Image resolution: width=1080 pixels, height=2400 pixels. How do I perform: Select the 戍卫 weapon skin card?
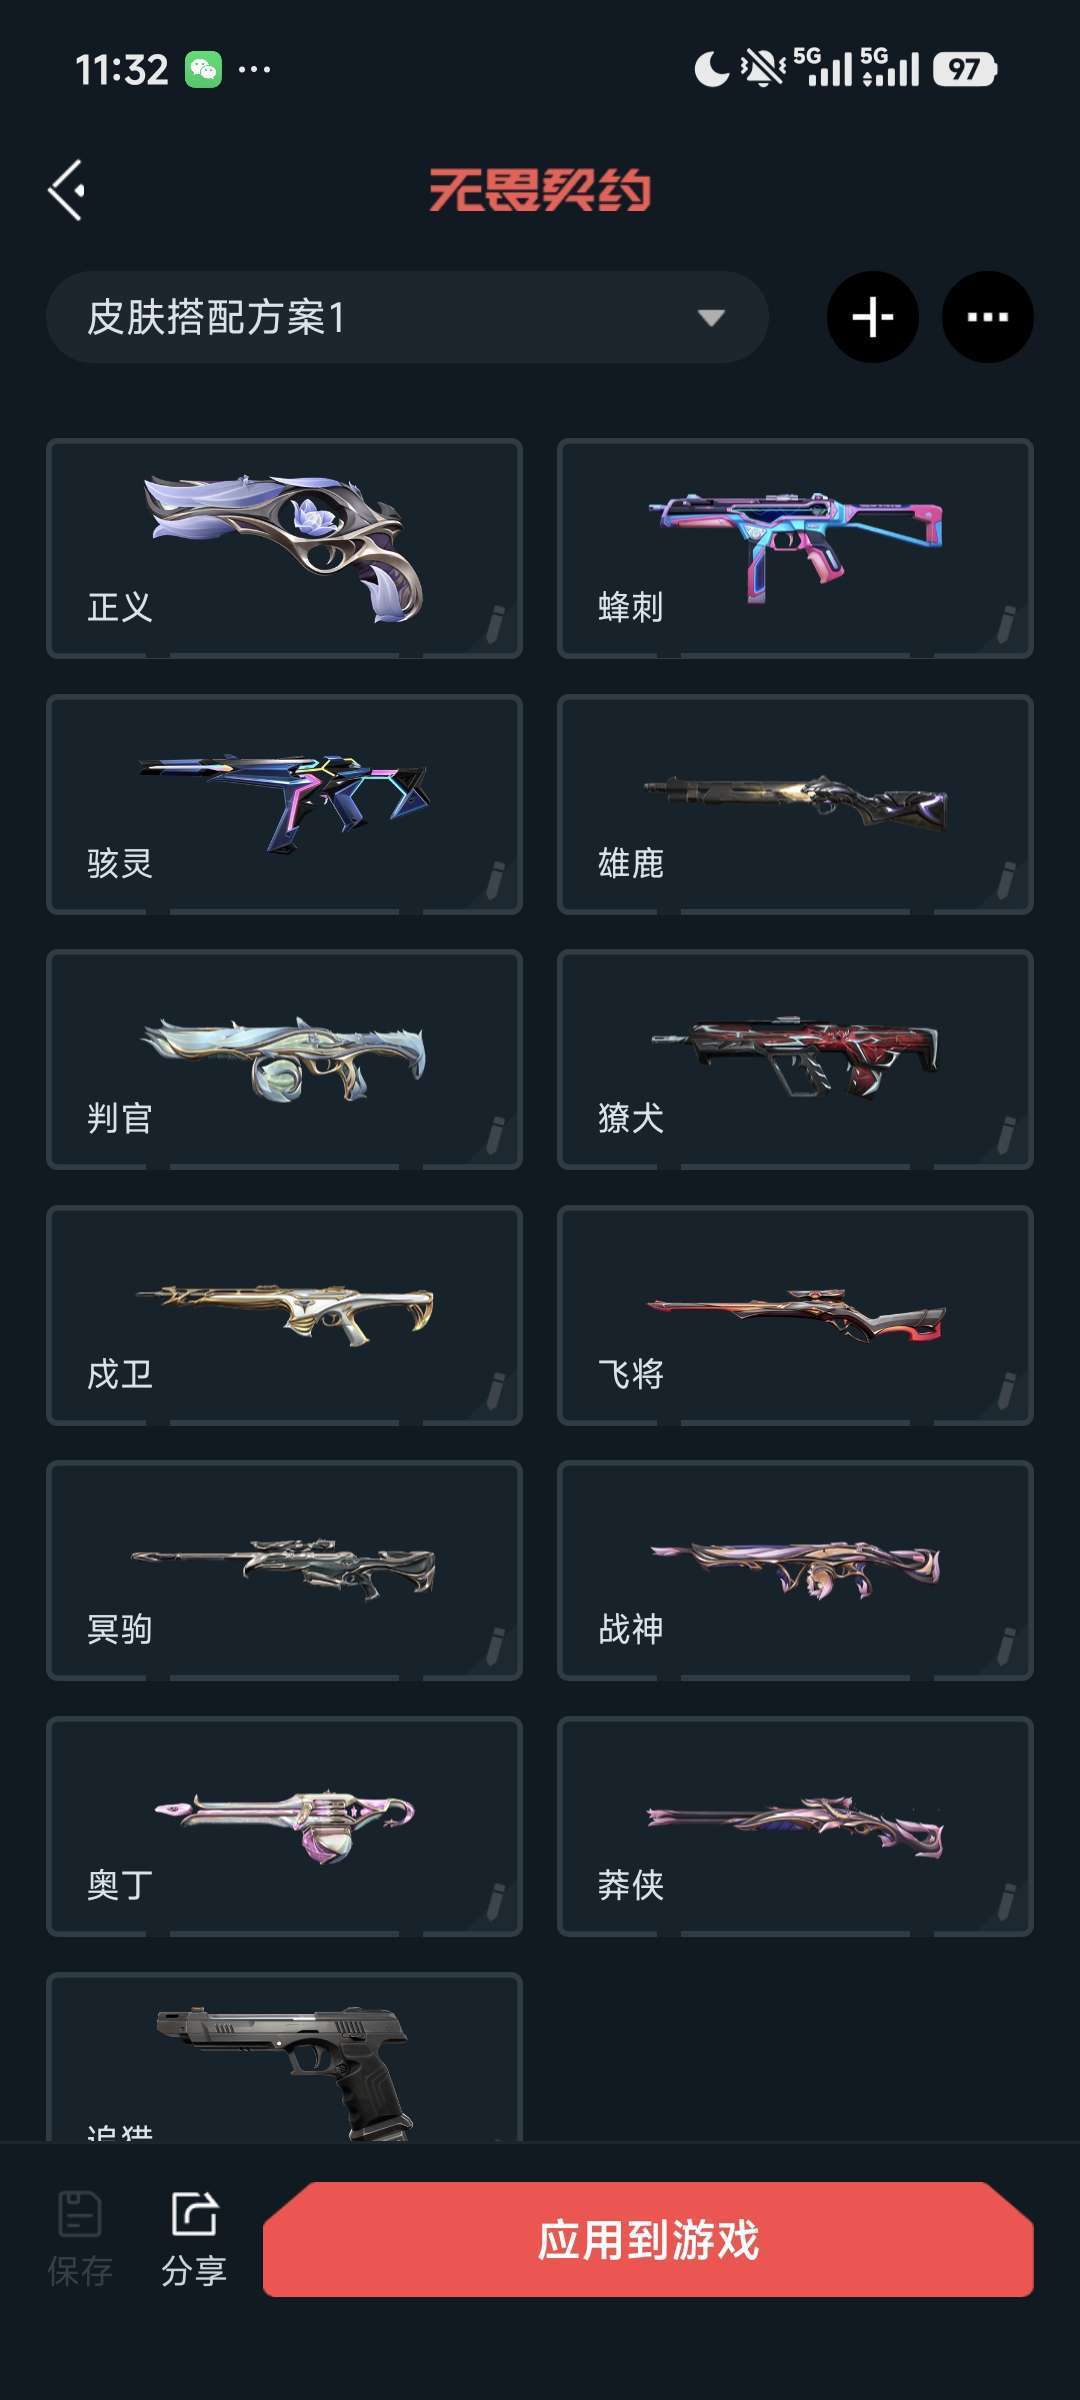point(284,1315)
